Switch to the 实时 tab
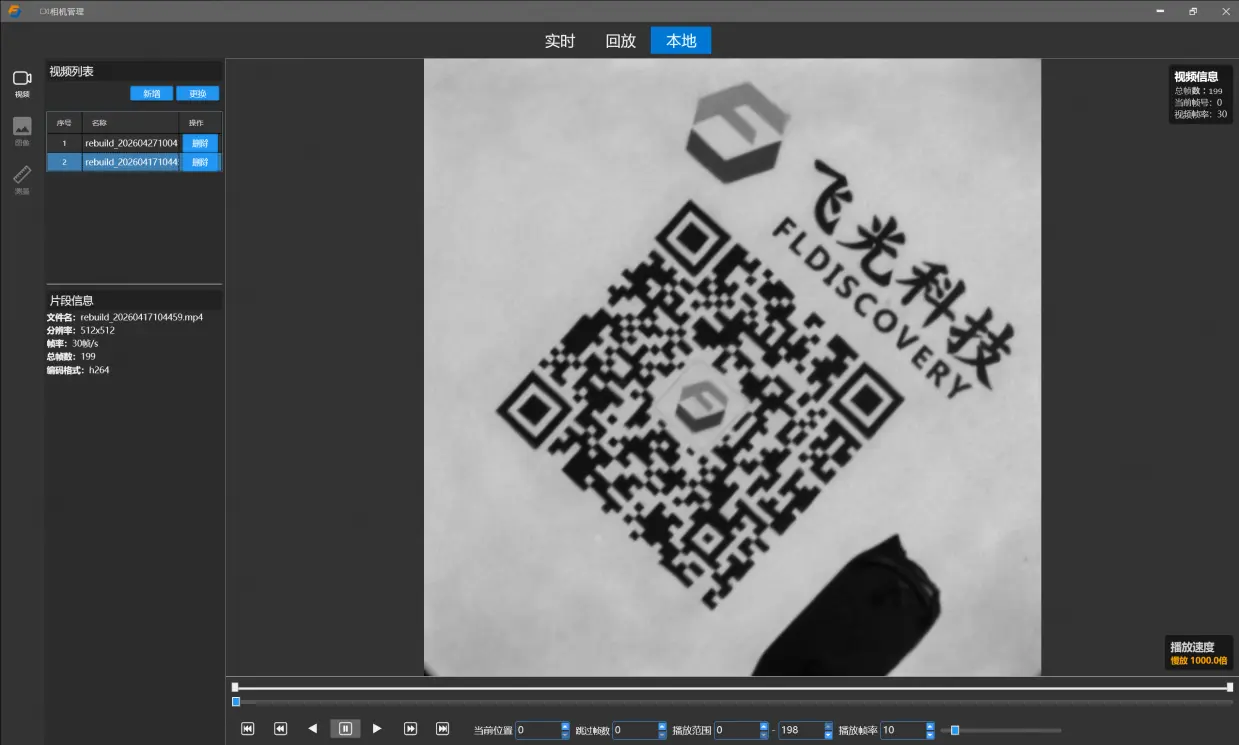Viewport: 1239px width, 745px height. pos(560,41)
